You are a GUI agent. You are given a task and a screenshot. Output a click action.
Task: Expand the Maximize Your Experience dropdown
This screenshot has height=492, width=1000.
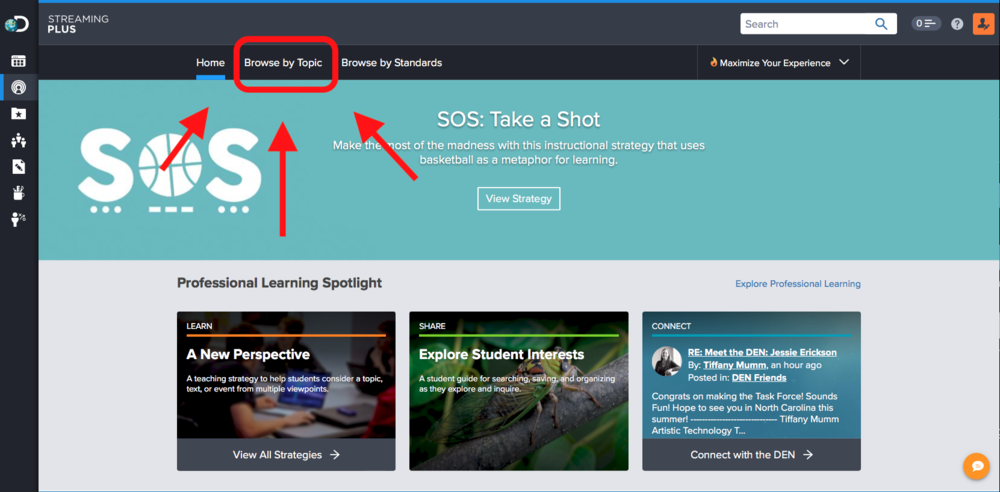coord(844,63)
